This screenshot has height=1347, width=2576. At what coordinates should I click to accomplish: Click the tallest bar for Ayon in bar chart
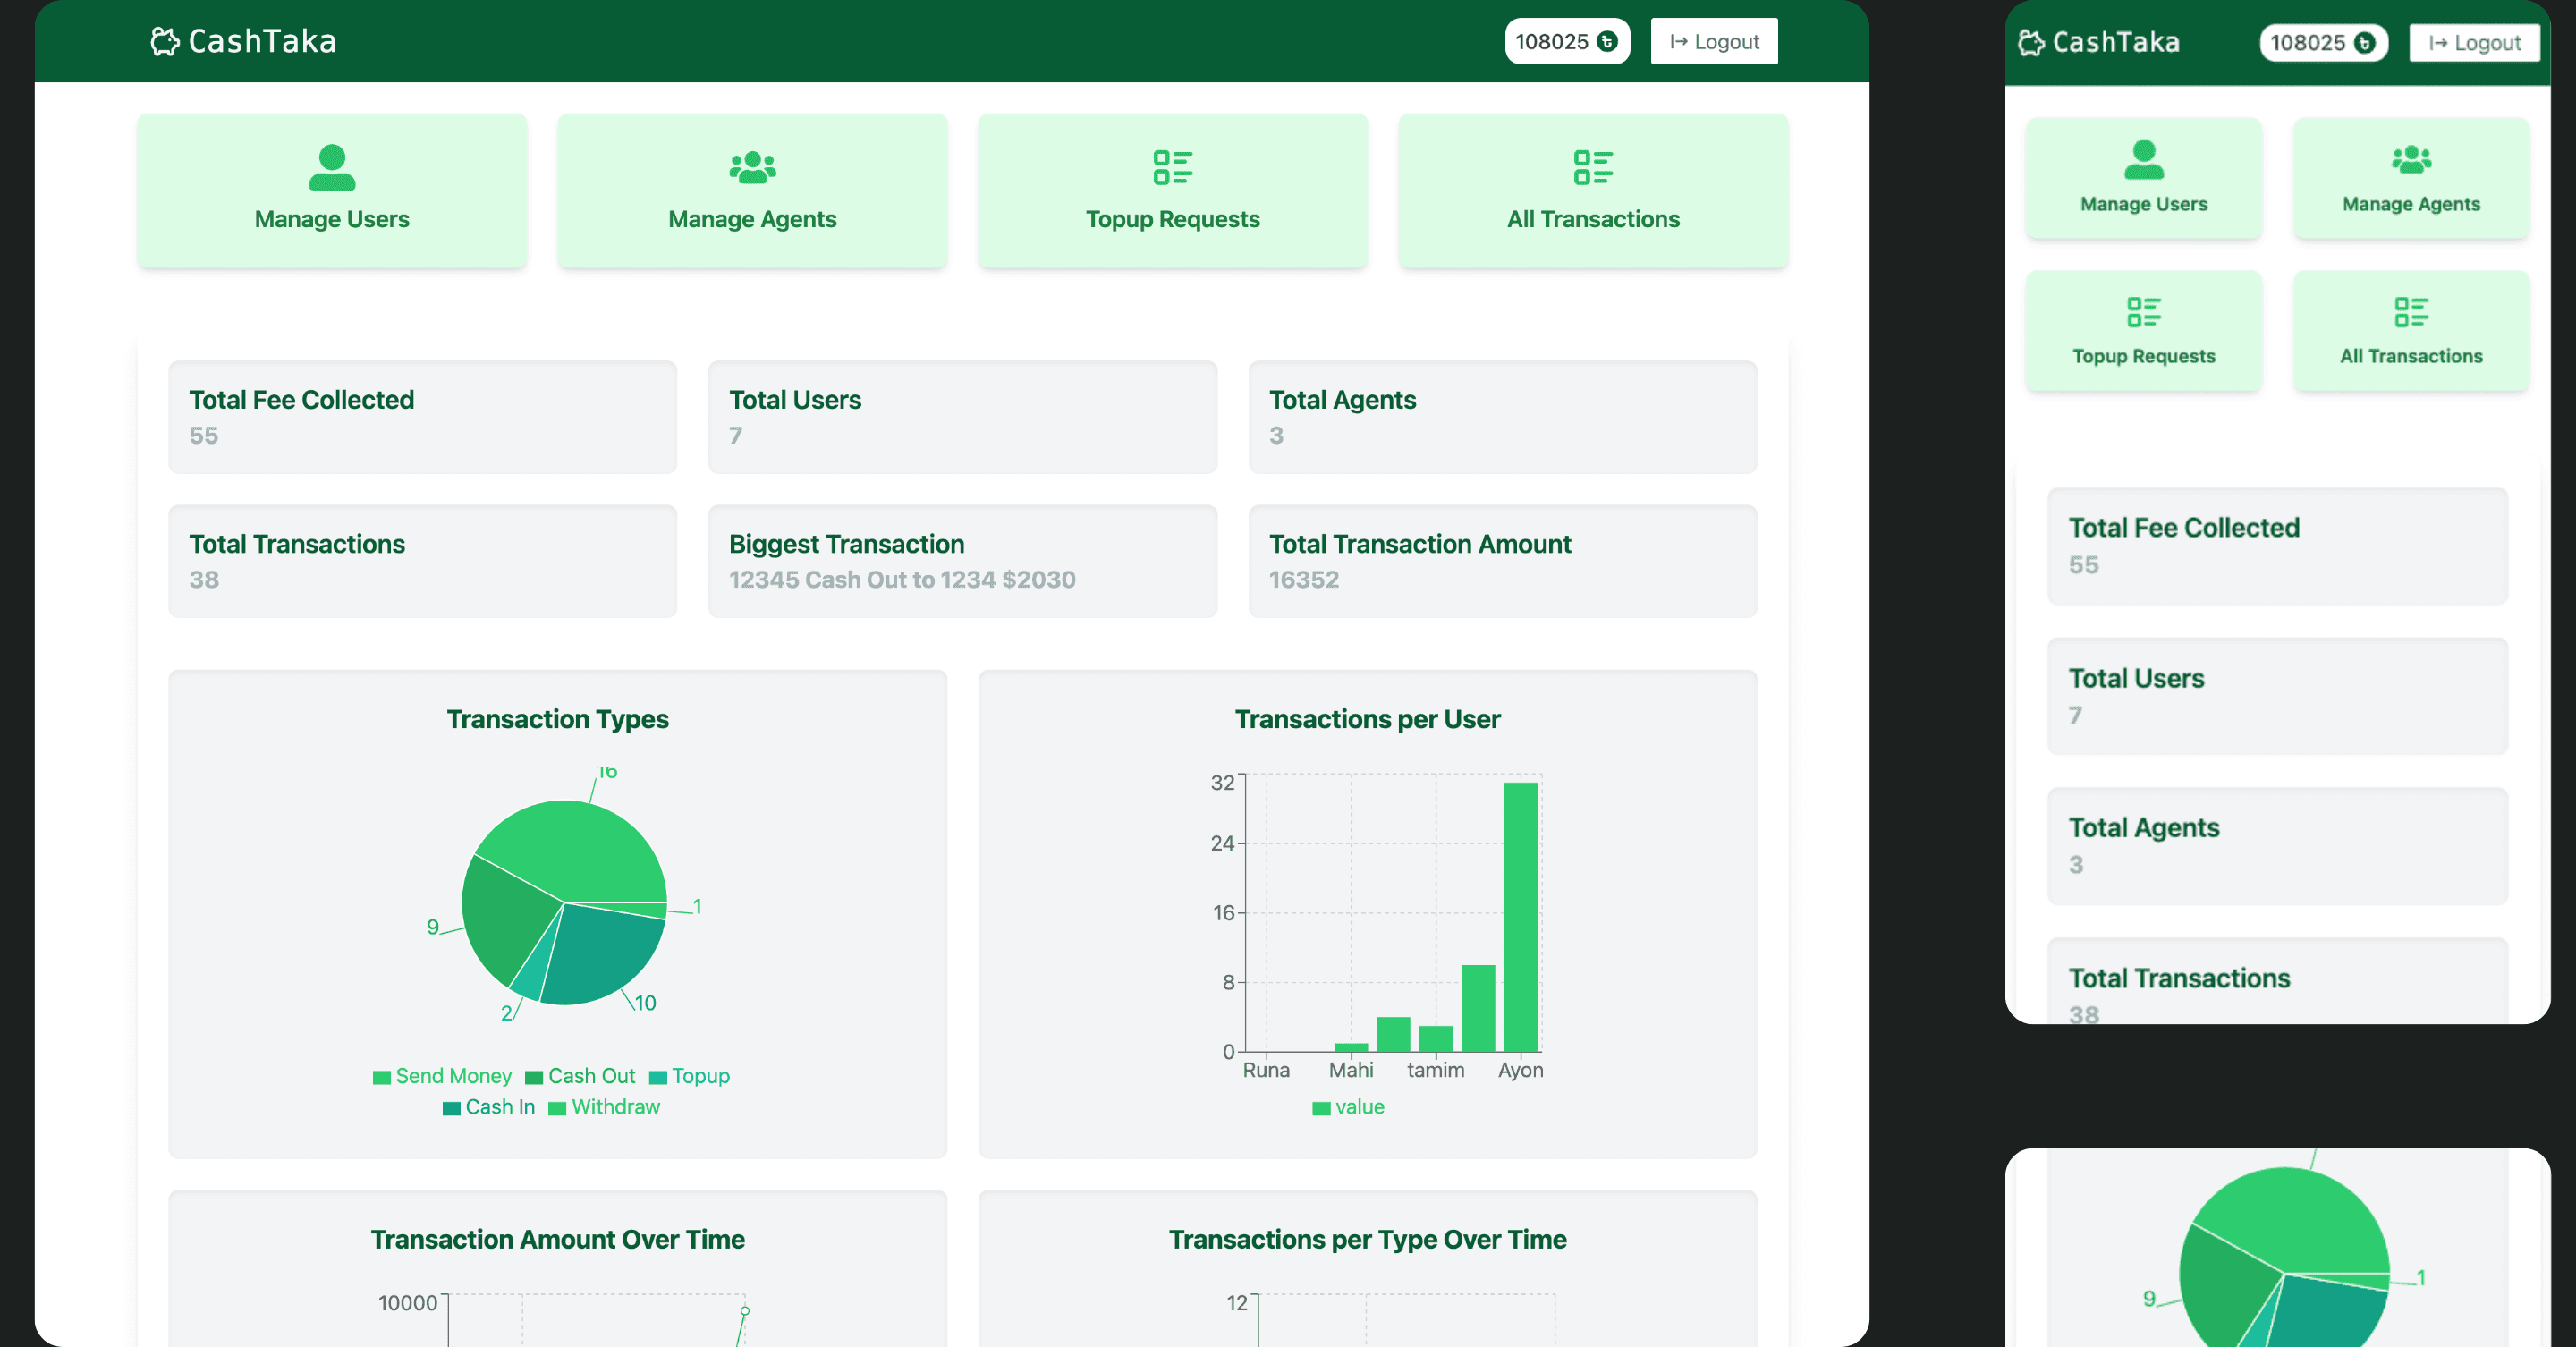point(1520,917)
